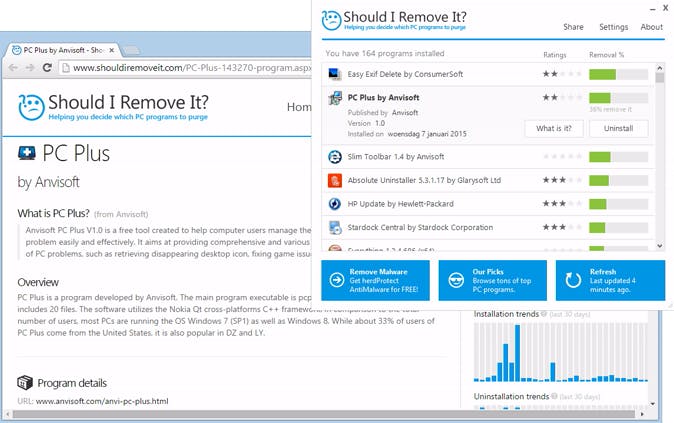The image size is (674, 423).
Task: Click the Removal % column header
Action: [607, 55]
